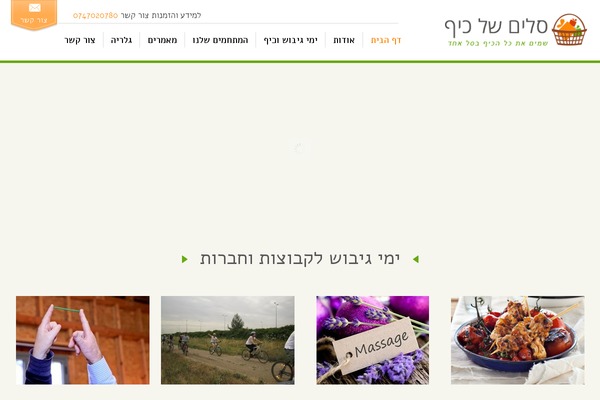Open the אודות menu item

click(344, 40)
